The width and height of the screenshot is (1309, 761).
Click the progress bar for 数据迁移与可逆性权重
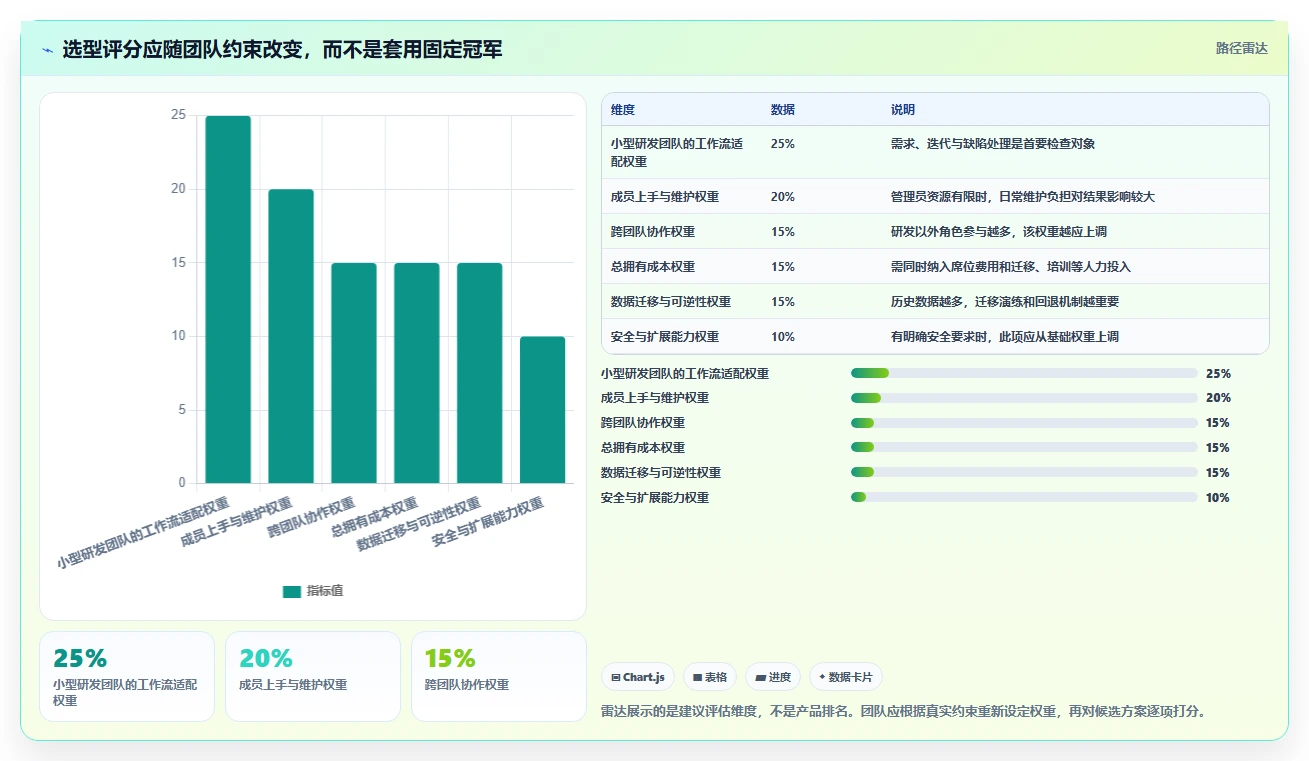pyautogui.click(x=1024, y=473)
